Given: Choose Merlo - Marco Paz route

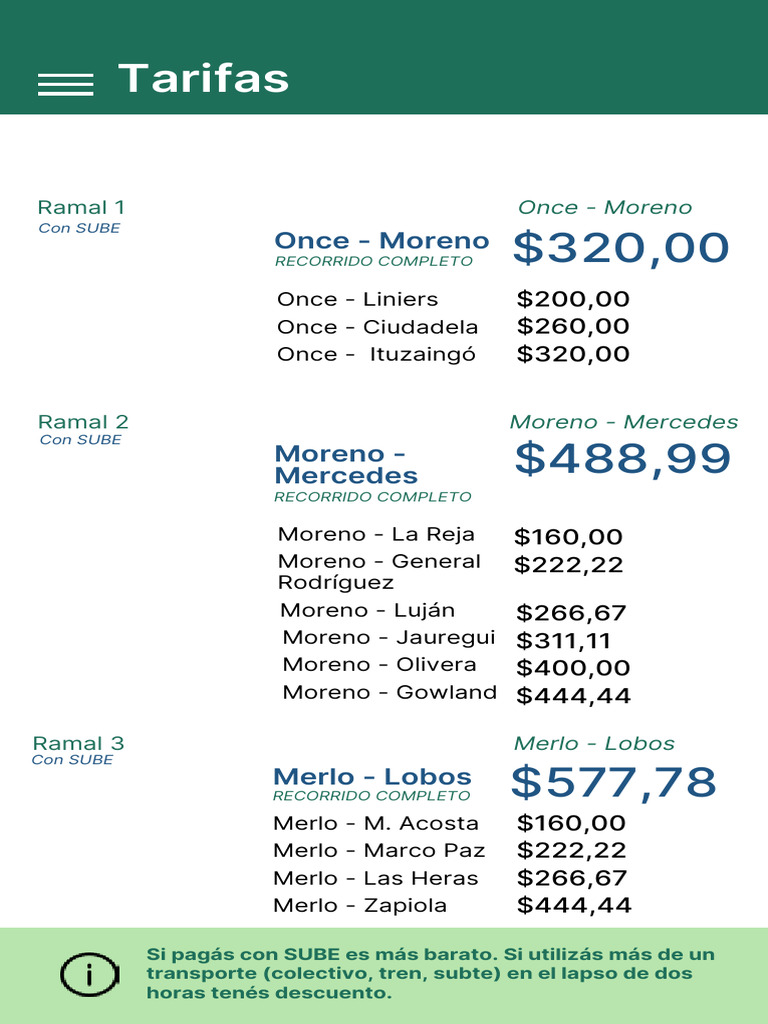Looking at the screenshot, I should pos(379,850).
